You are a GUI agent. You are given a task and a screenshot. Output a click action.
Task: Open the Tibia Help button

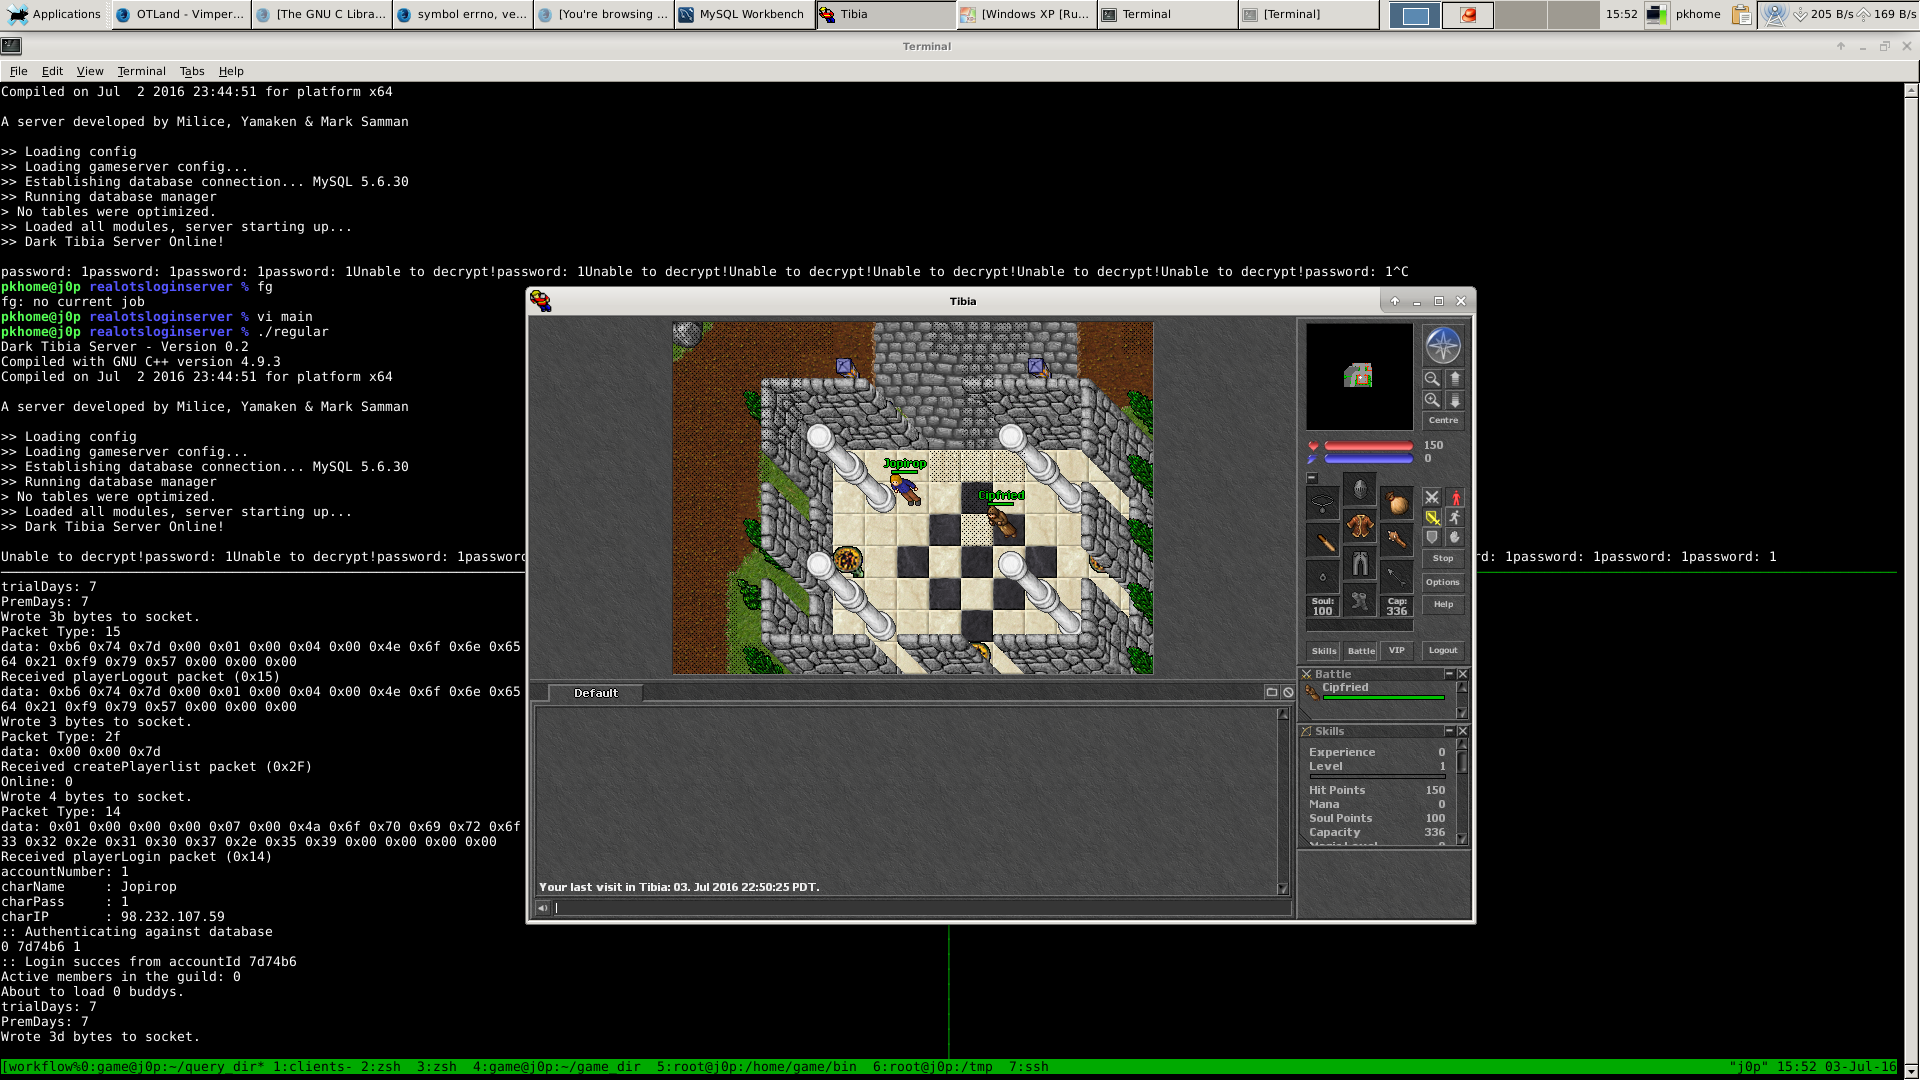(1443, 604)
